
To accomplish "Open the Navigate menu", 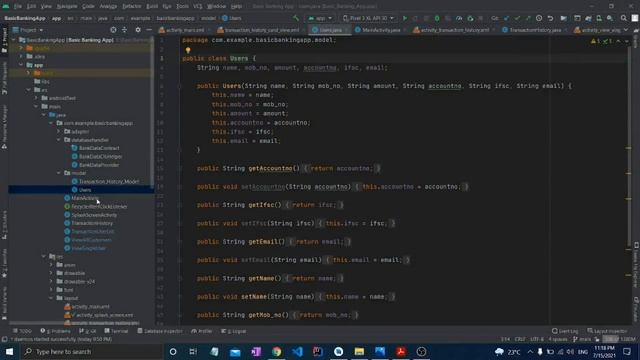I will click(x=67, y=6).
